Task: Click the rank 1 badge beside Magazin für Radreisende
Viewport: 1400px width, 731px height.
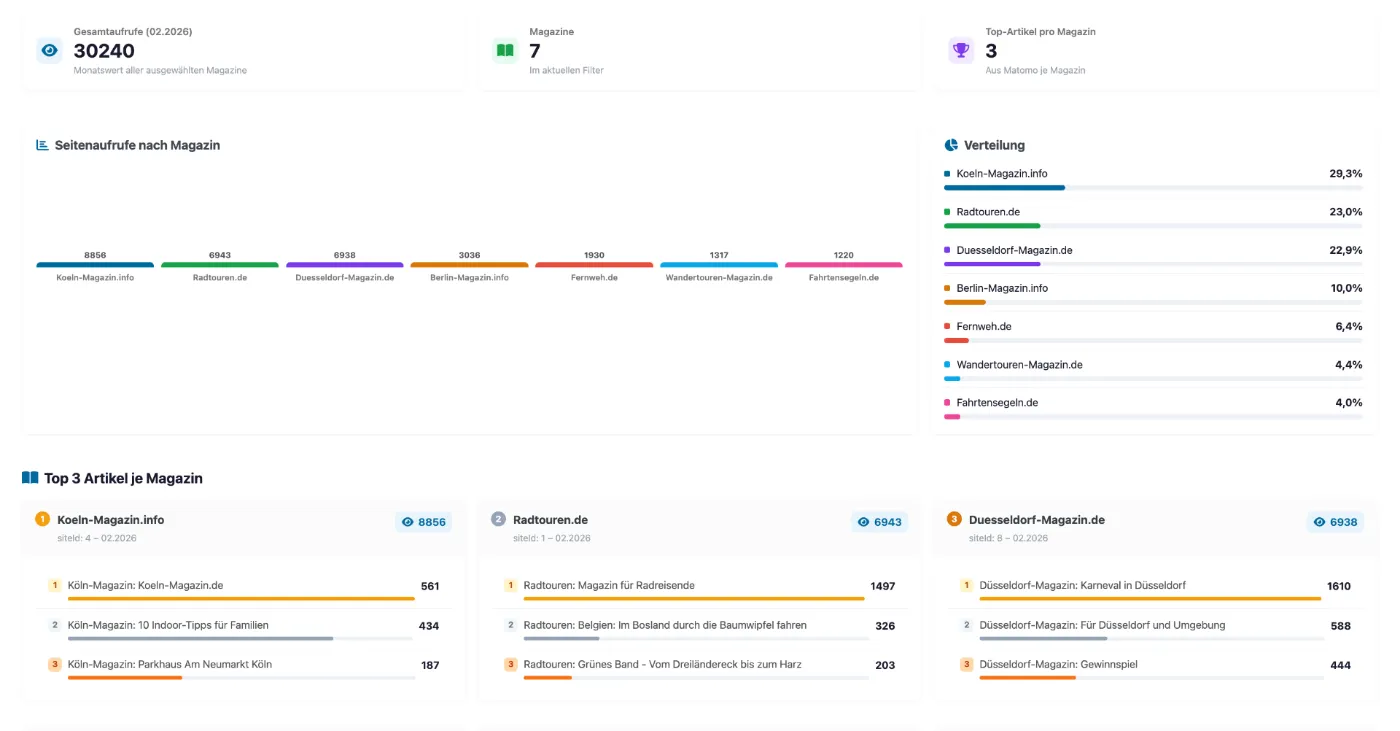Action: click(510, 585)
